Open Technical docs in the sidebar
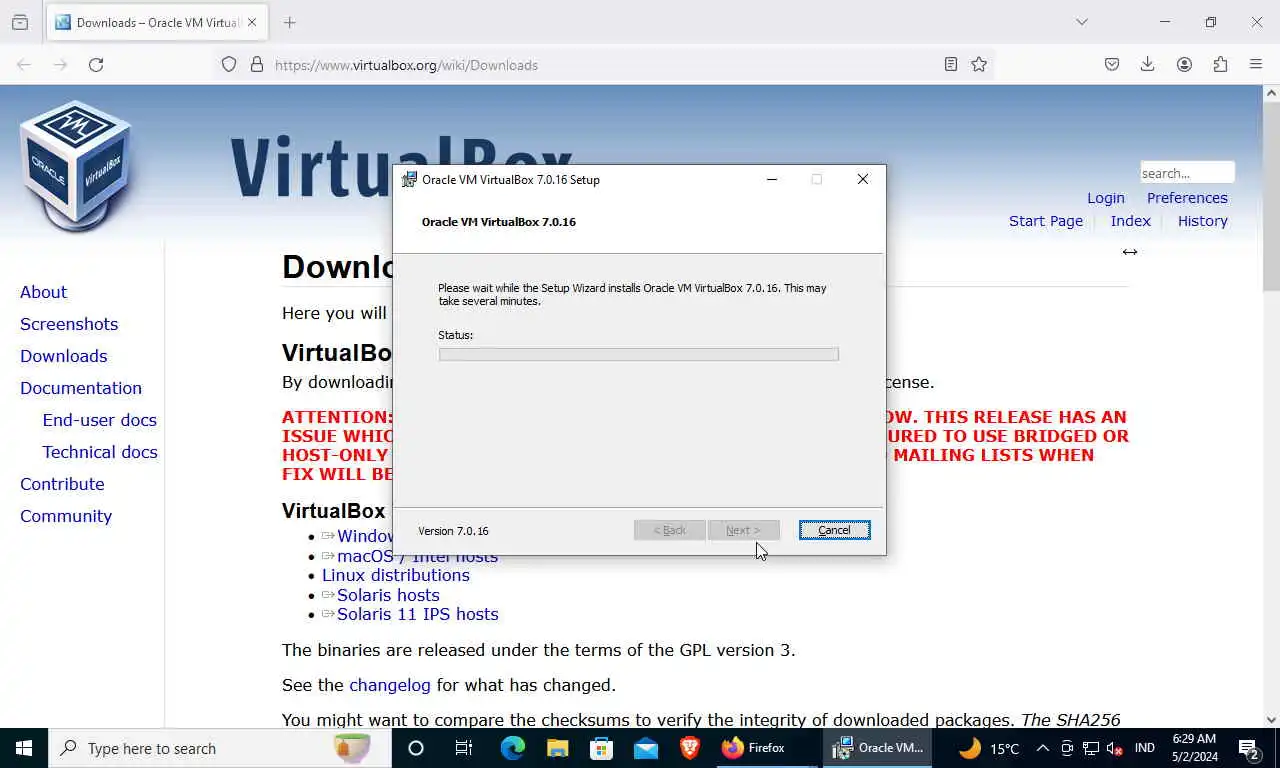Image resolution: width=1280 pixels, height=768 pixels. click(x=100, y=452)
